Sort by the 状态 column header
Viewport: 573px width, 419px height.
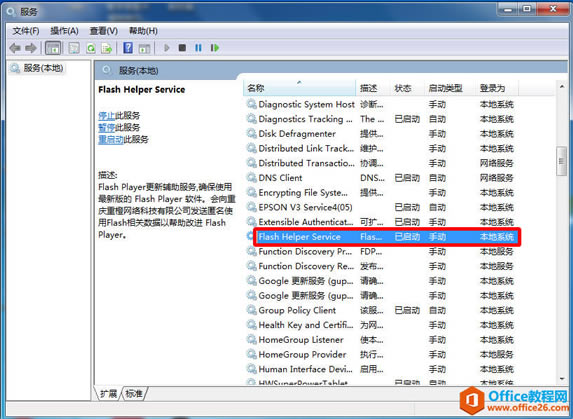[407, 88]
